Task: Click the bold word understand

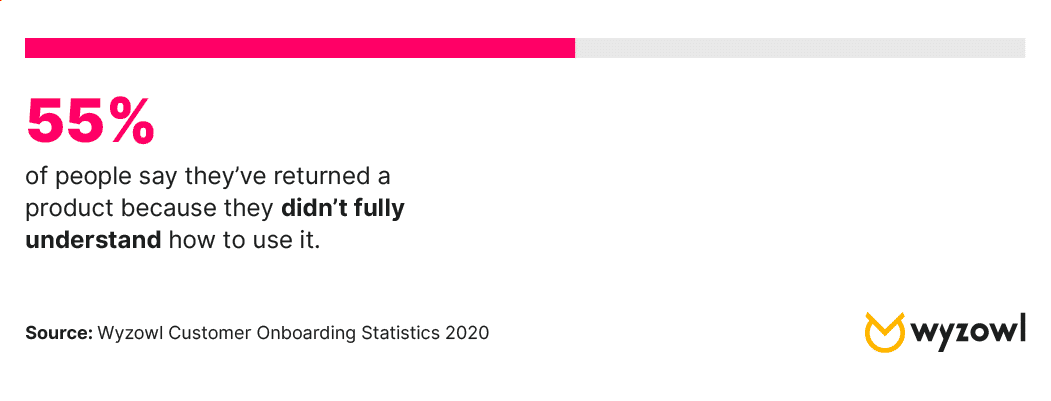Action: [93, 239]
